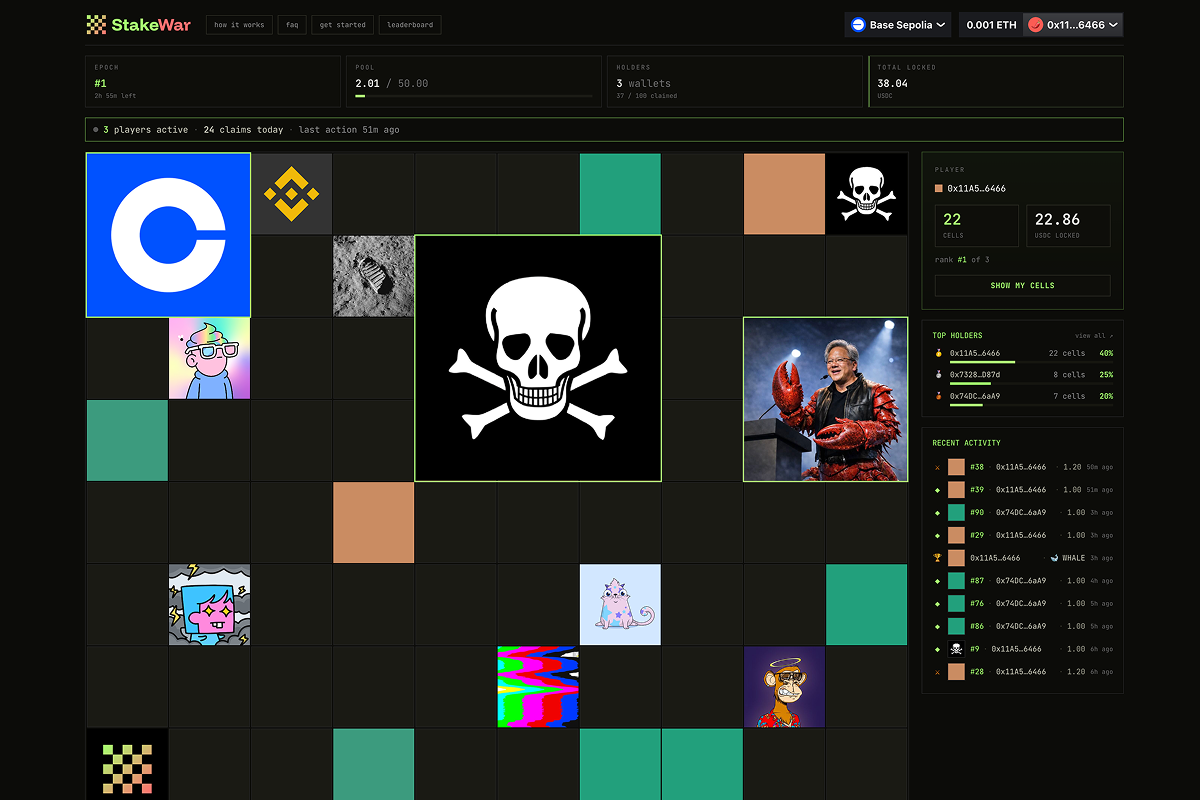Click the 'WHALE' label in Recent Activity
Viewport: 1200px width, 800px height.
pyautogui.click(x=1074, y=558)
